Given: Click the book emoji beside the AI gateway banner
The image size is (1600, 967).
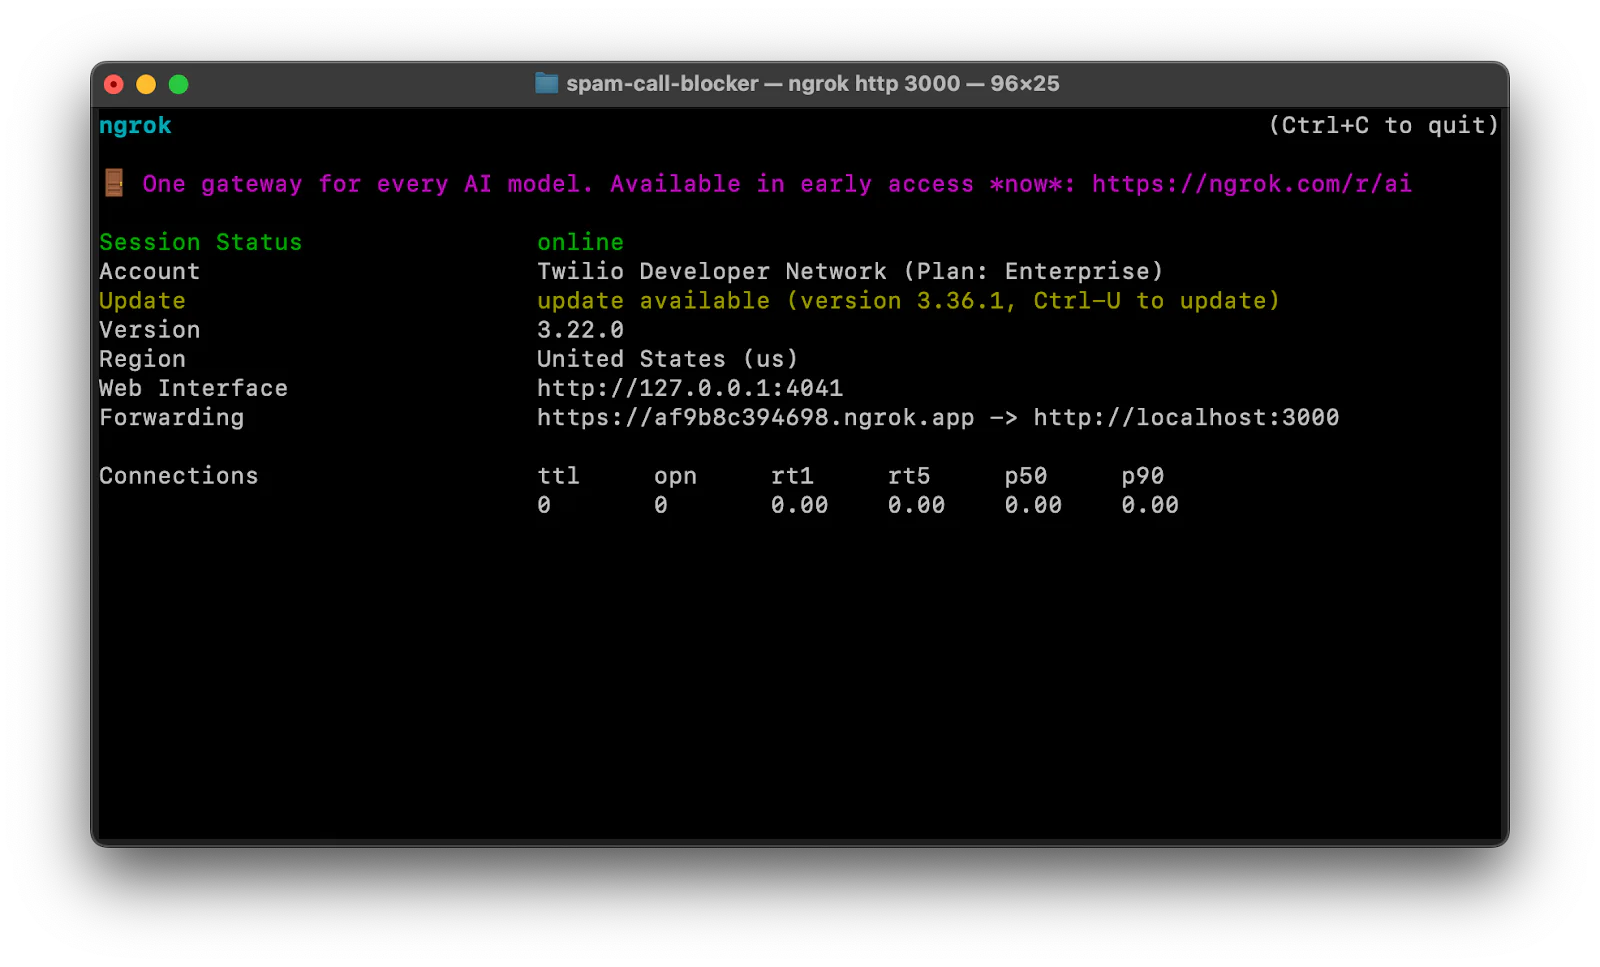Looking at the screenshot, I should tap(112, 183).
